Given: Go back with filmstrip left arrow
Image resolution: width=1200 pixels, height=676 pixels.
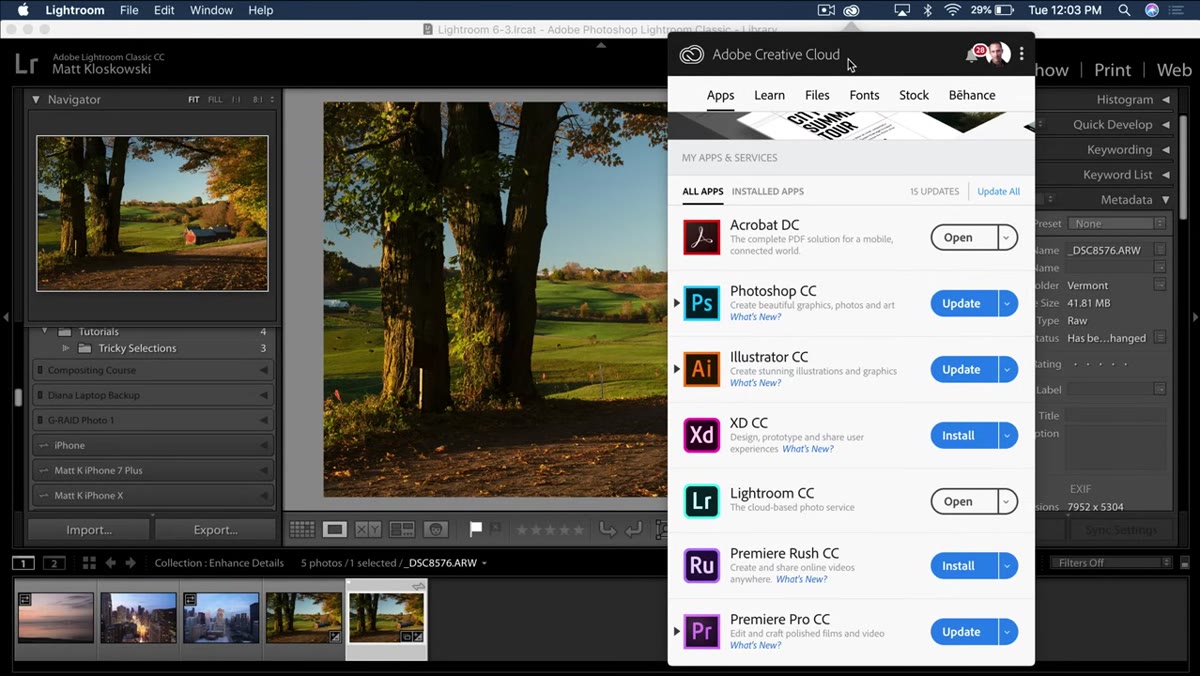Looking at the screenshot, I should tap(111, 563).
